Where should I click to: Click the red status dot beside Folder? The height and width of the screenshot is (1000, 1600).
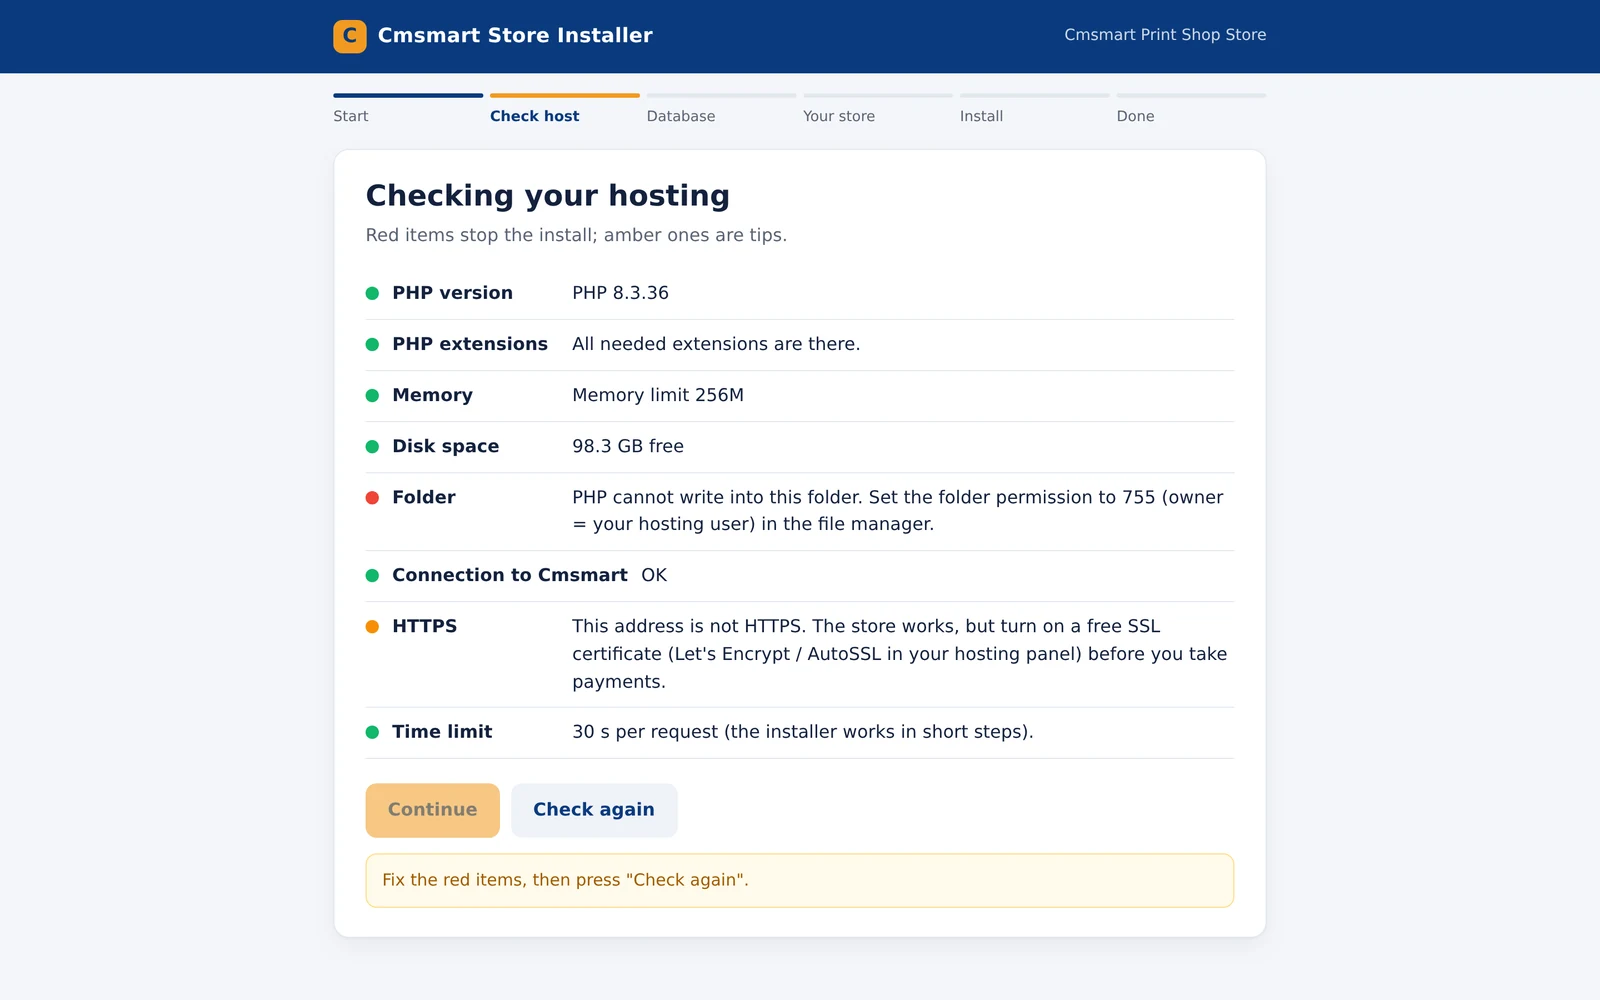372,497
